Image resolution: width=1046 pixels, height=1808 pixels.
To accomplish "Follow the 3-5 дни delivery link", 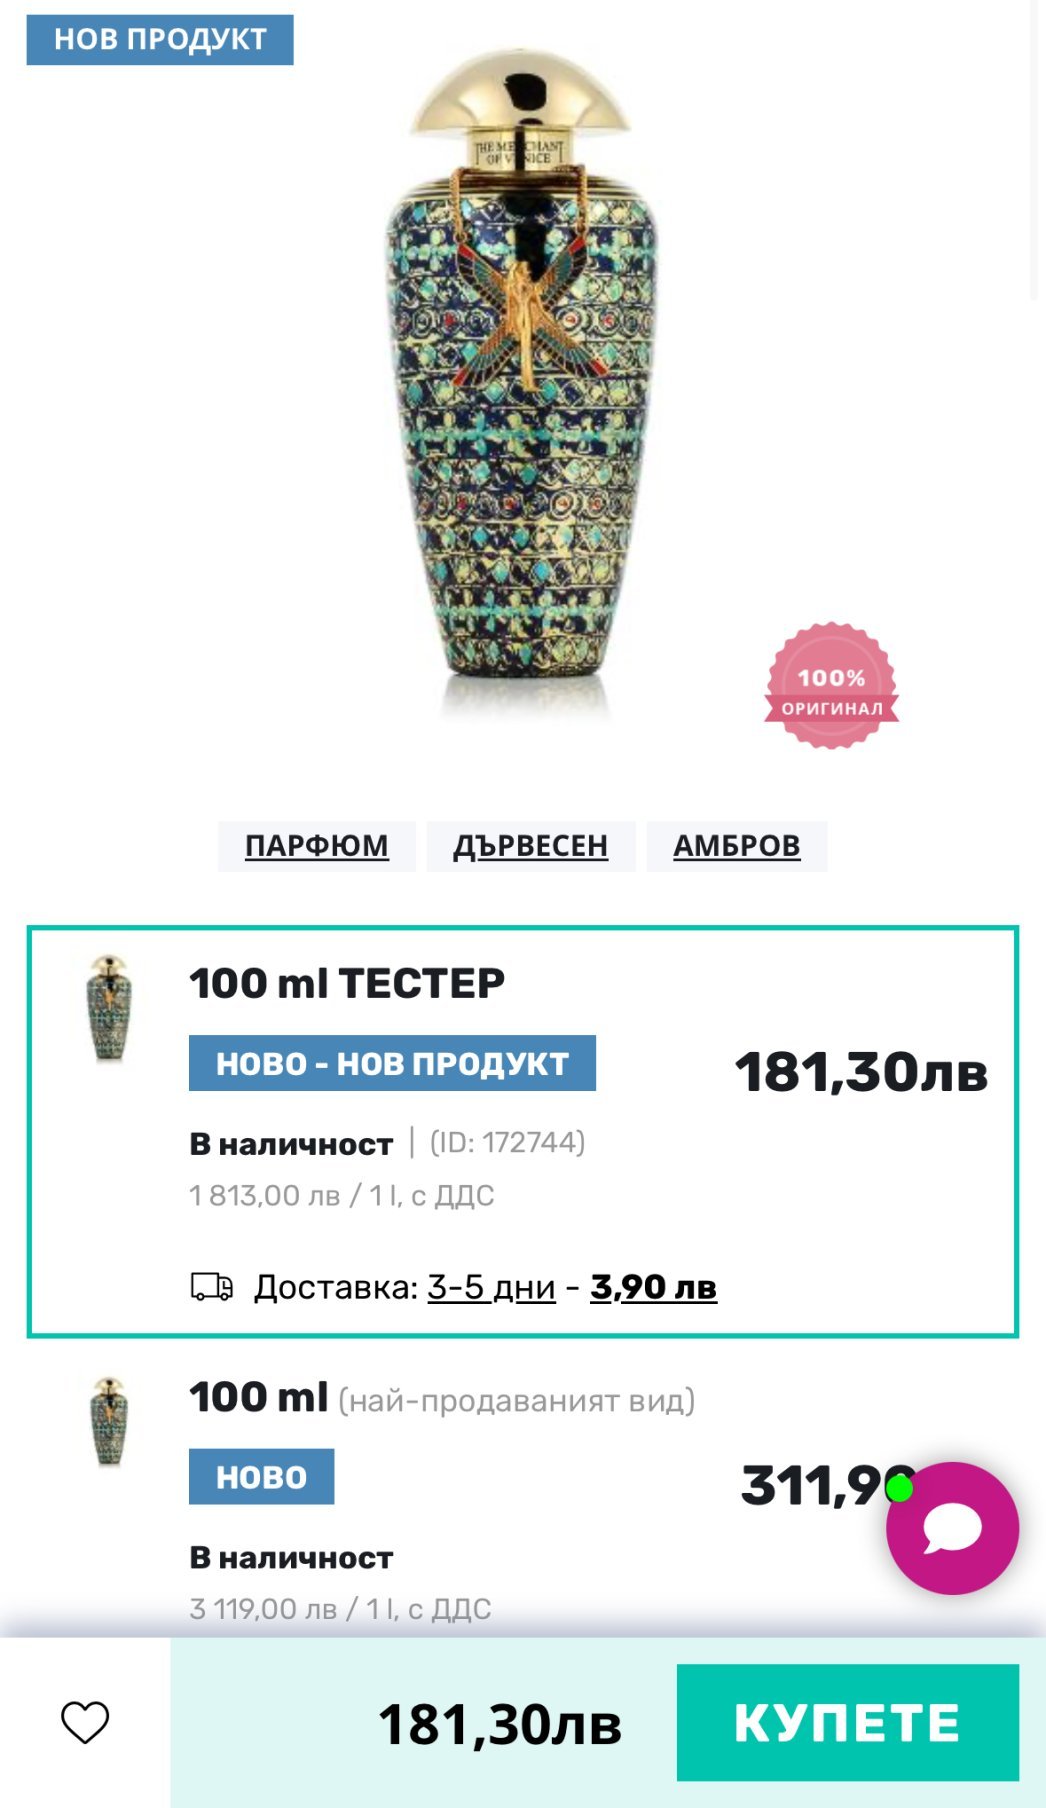I will [x=491, y=1287].
